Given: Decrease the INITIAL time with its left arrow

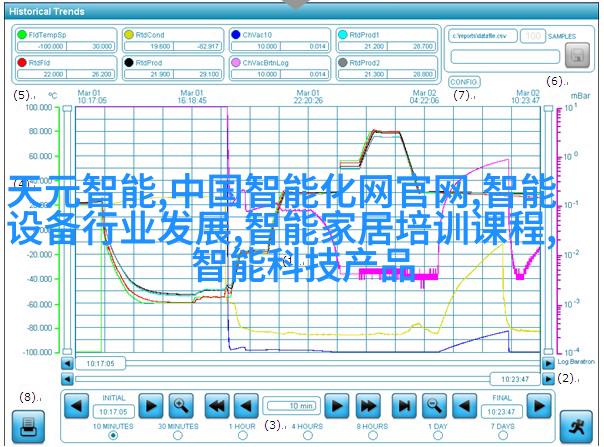Looking at the screenshot, I should [76, 405].
